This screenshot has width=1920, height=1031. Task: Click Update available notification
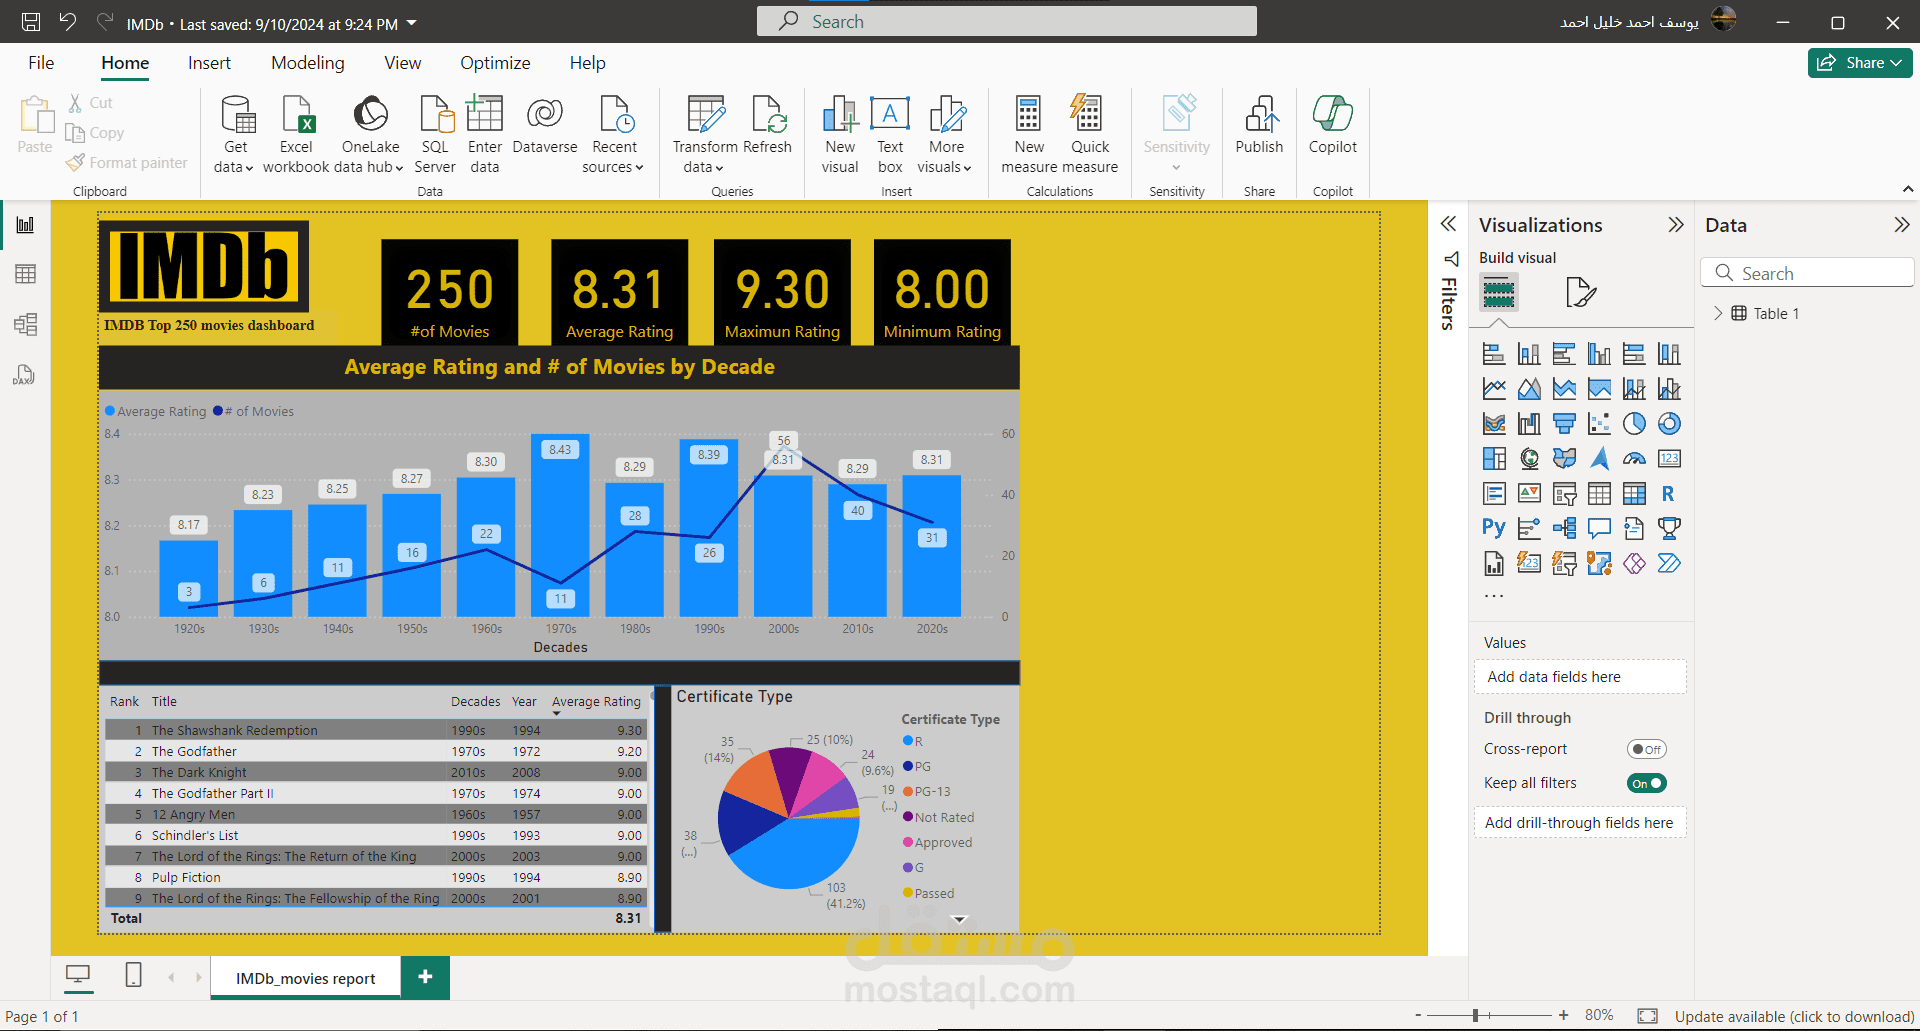(1794, 1017)
